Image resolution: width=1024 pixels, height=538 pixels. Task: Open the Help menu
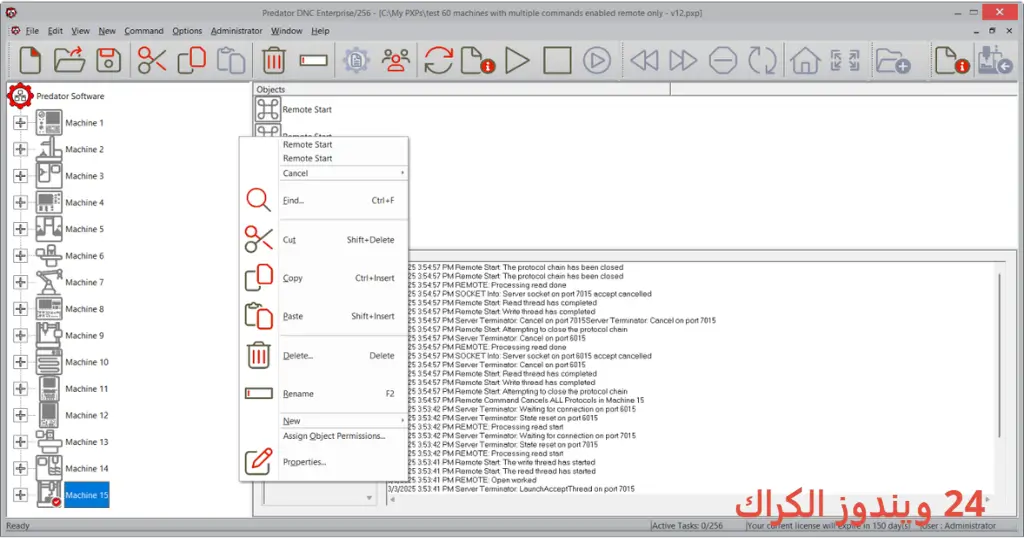(x=320, y=31)
